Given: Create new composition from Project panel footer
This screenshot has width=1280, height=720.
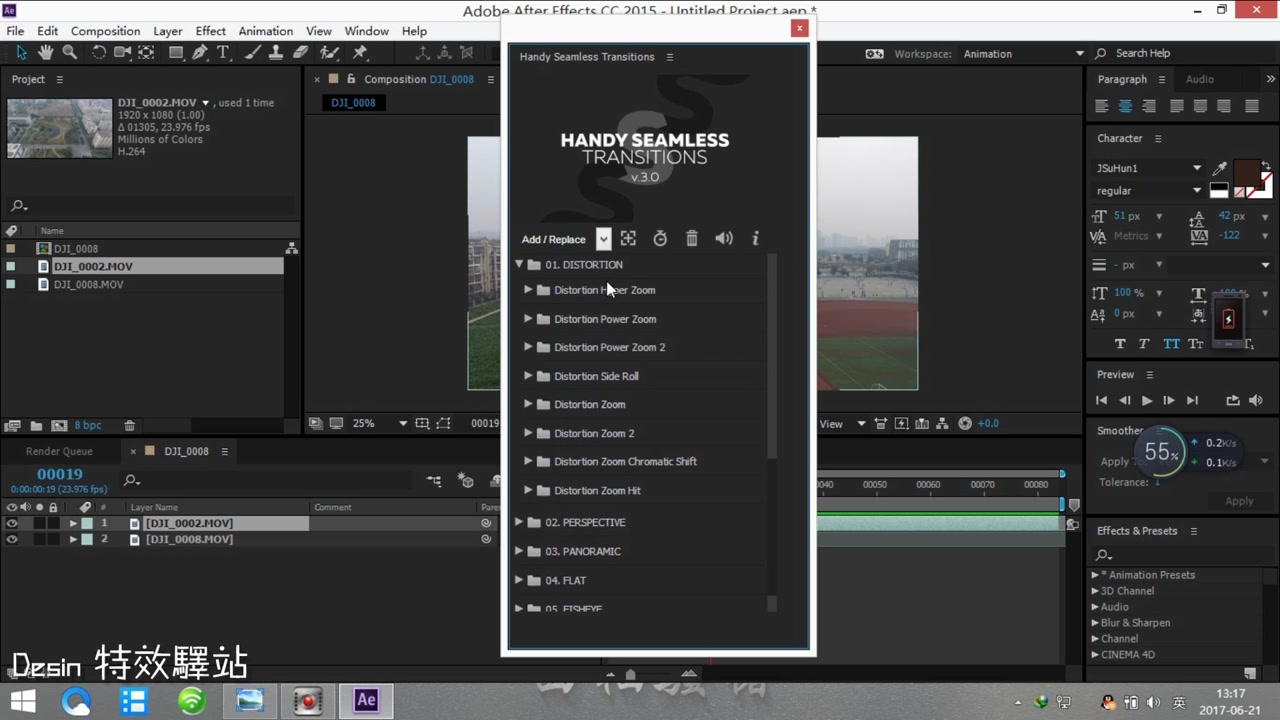Looking at the screenshot, I should [59, 425].
